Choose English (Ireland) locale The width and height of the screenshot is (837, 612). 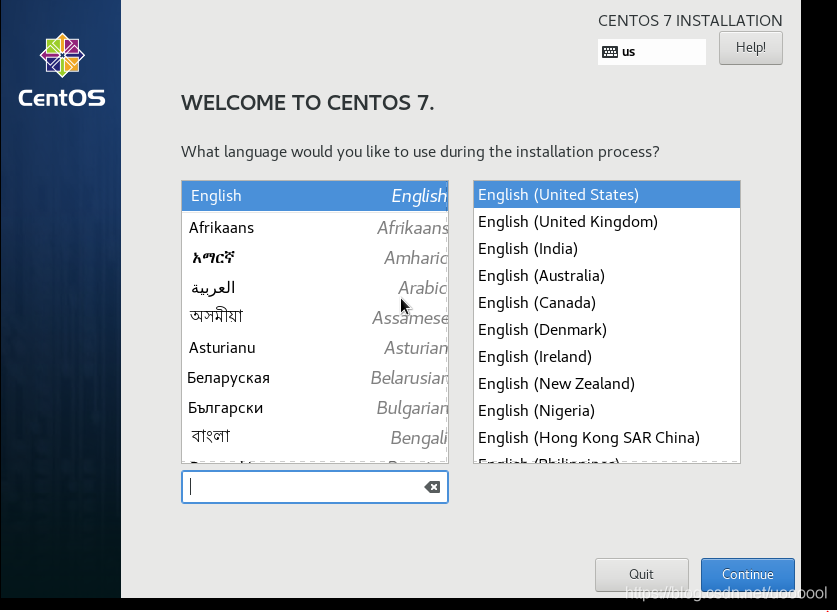(607, 356)
